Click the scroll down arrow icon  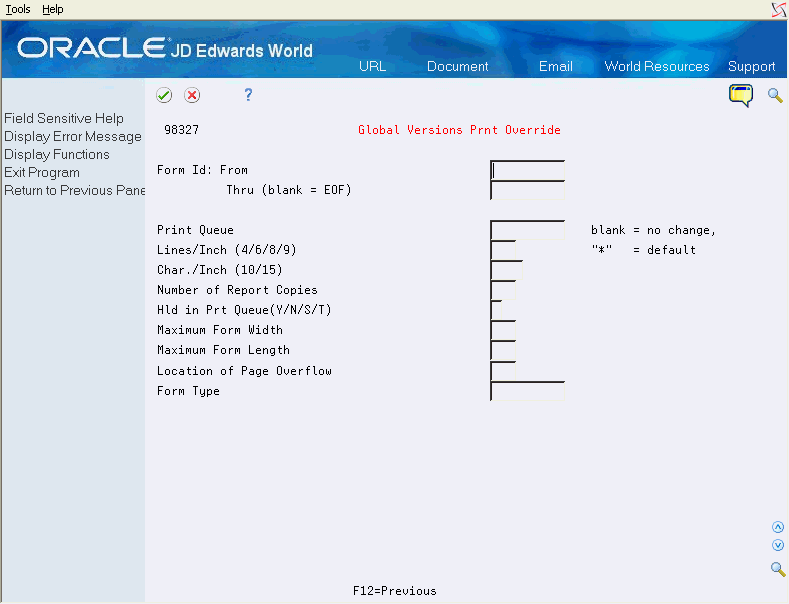[778, 545]
